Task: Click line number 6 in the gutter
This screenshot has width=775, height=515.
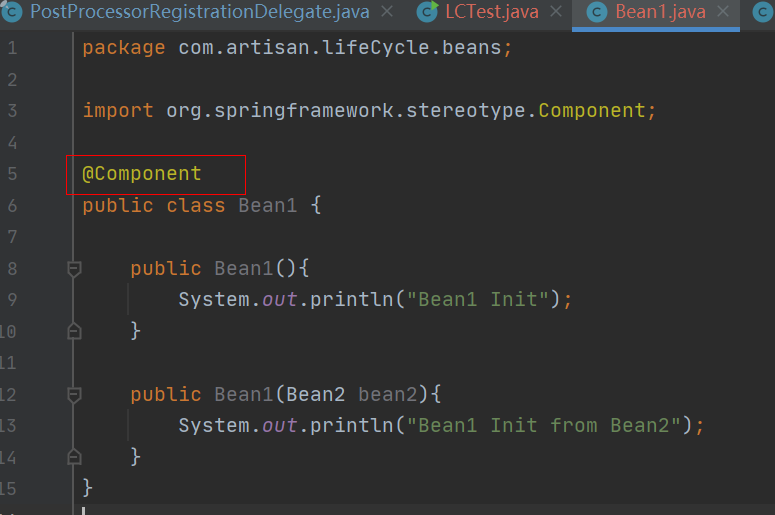Action: [12, 206]
